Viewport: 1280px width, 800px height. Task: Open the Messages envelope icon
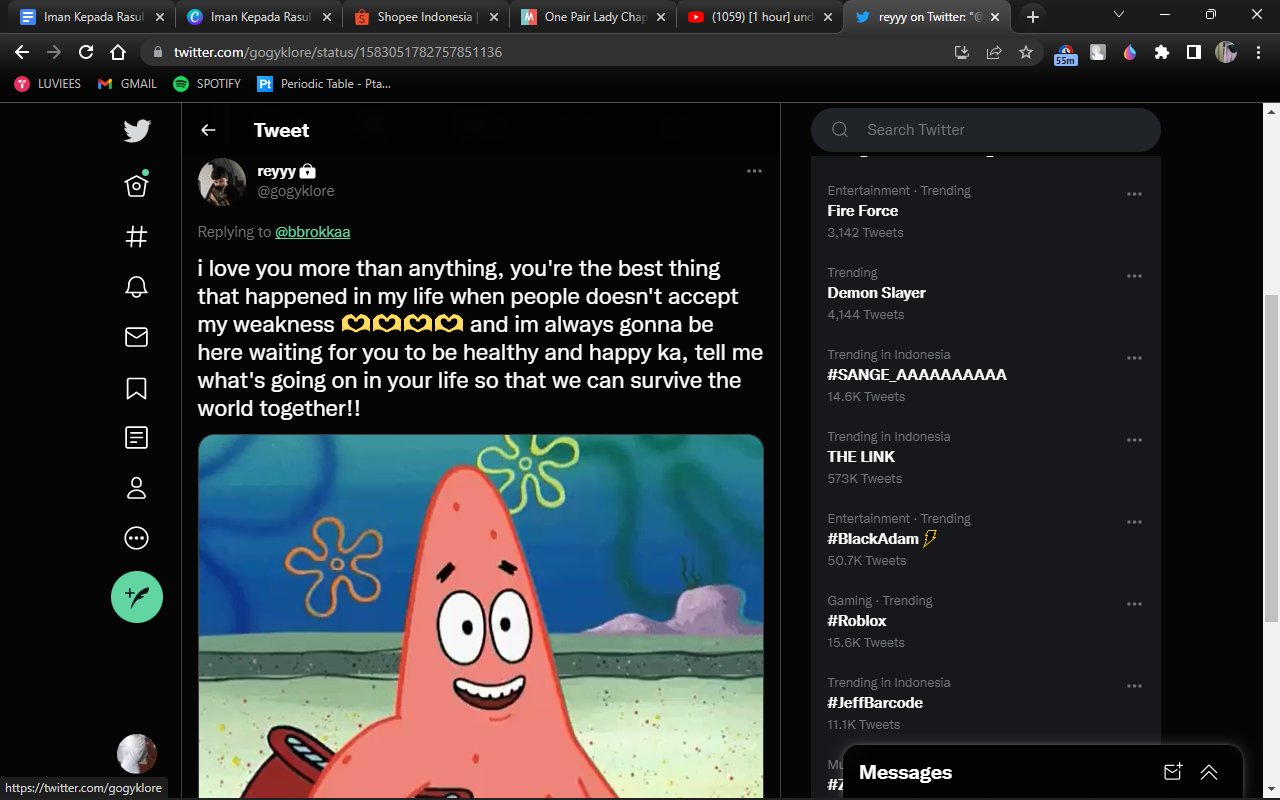click(136, 337)
